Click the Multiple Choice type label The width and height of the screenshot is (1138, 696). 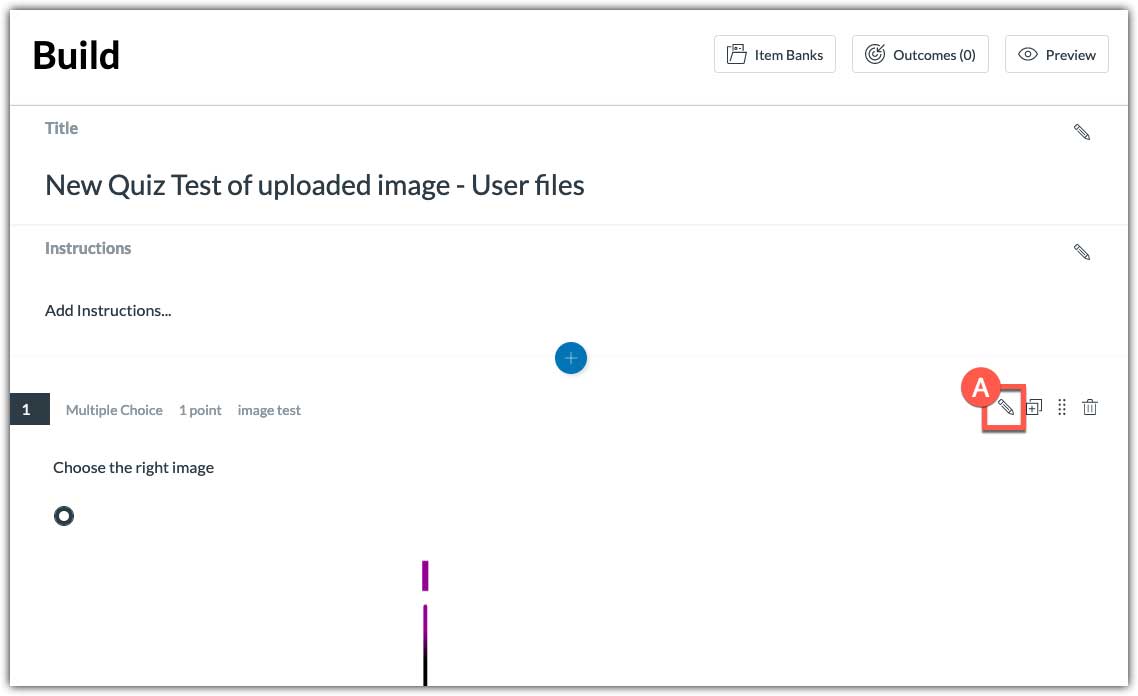click(x=114, y=410)
